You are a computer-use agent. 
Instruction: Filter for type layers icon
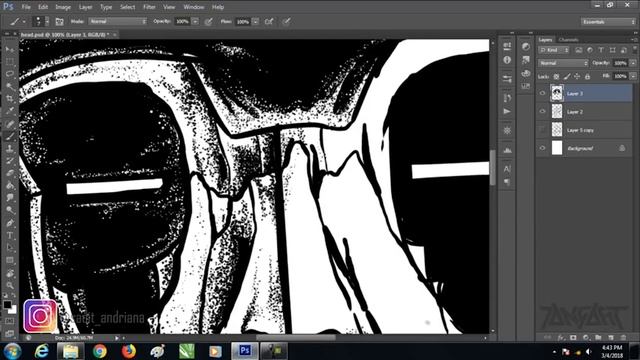point(601,50)
